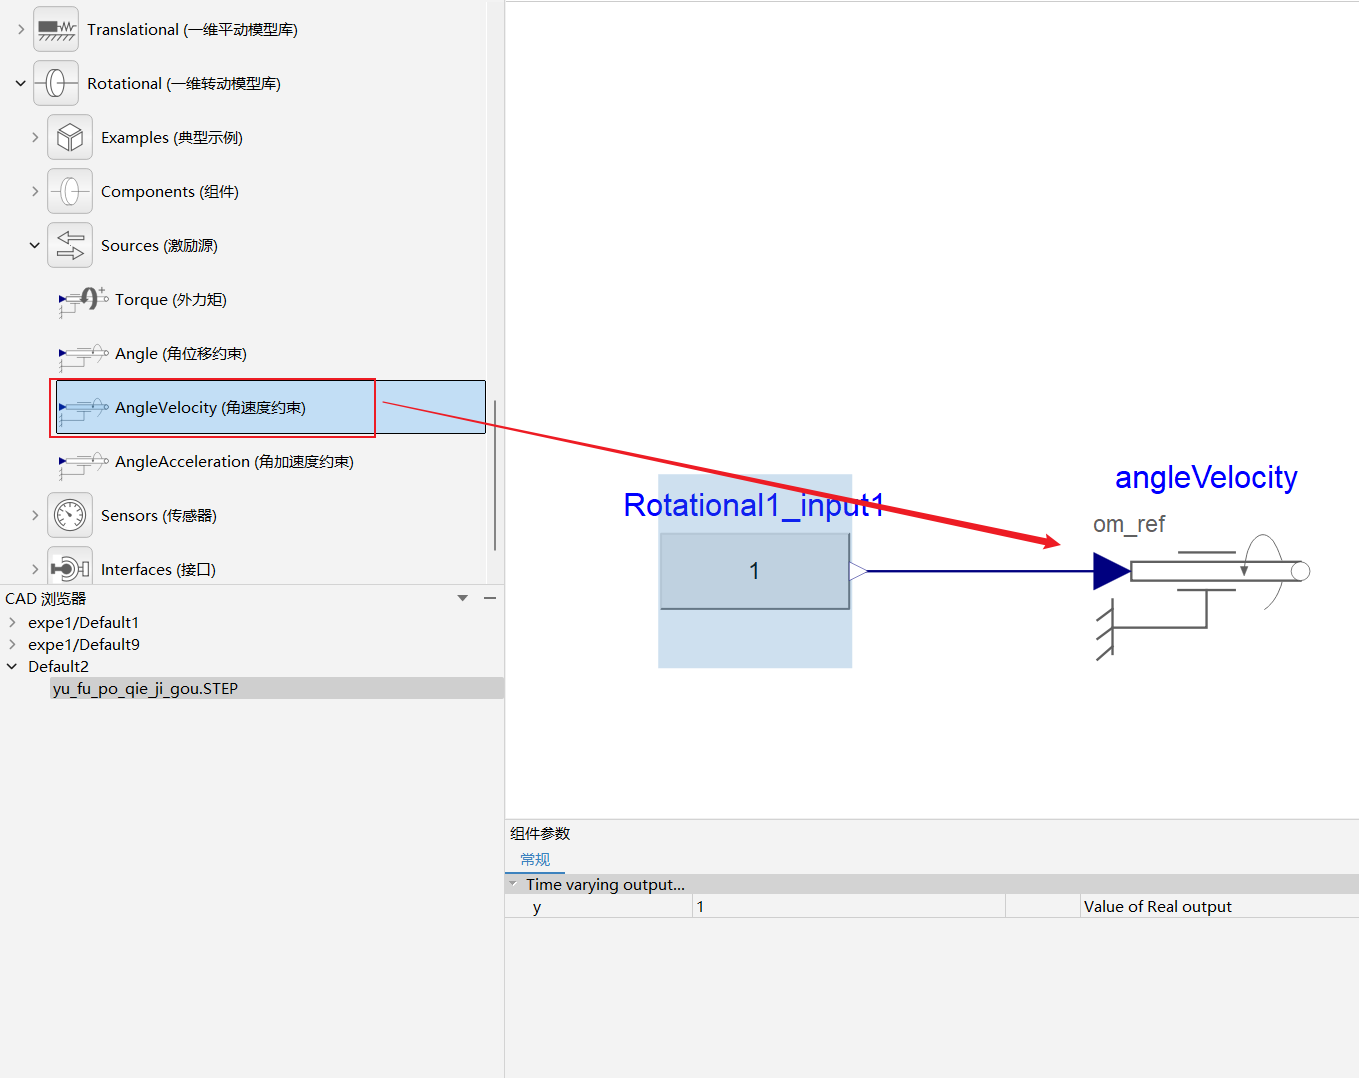Click the Torque source icon
1359x1078 pixels.
click(84, 300)
